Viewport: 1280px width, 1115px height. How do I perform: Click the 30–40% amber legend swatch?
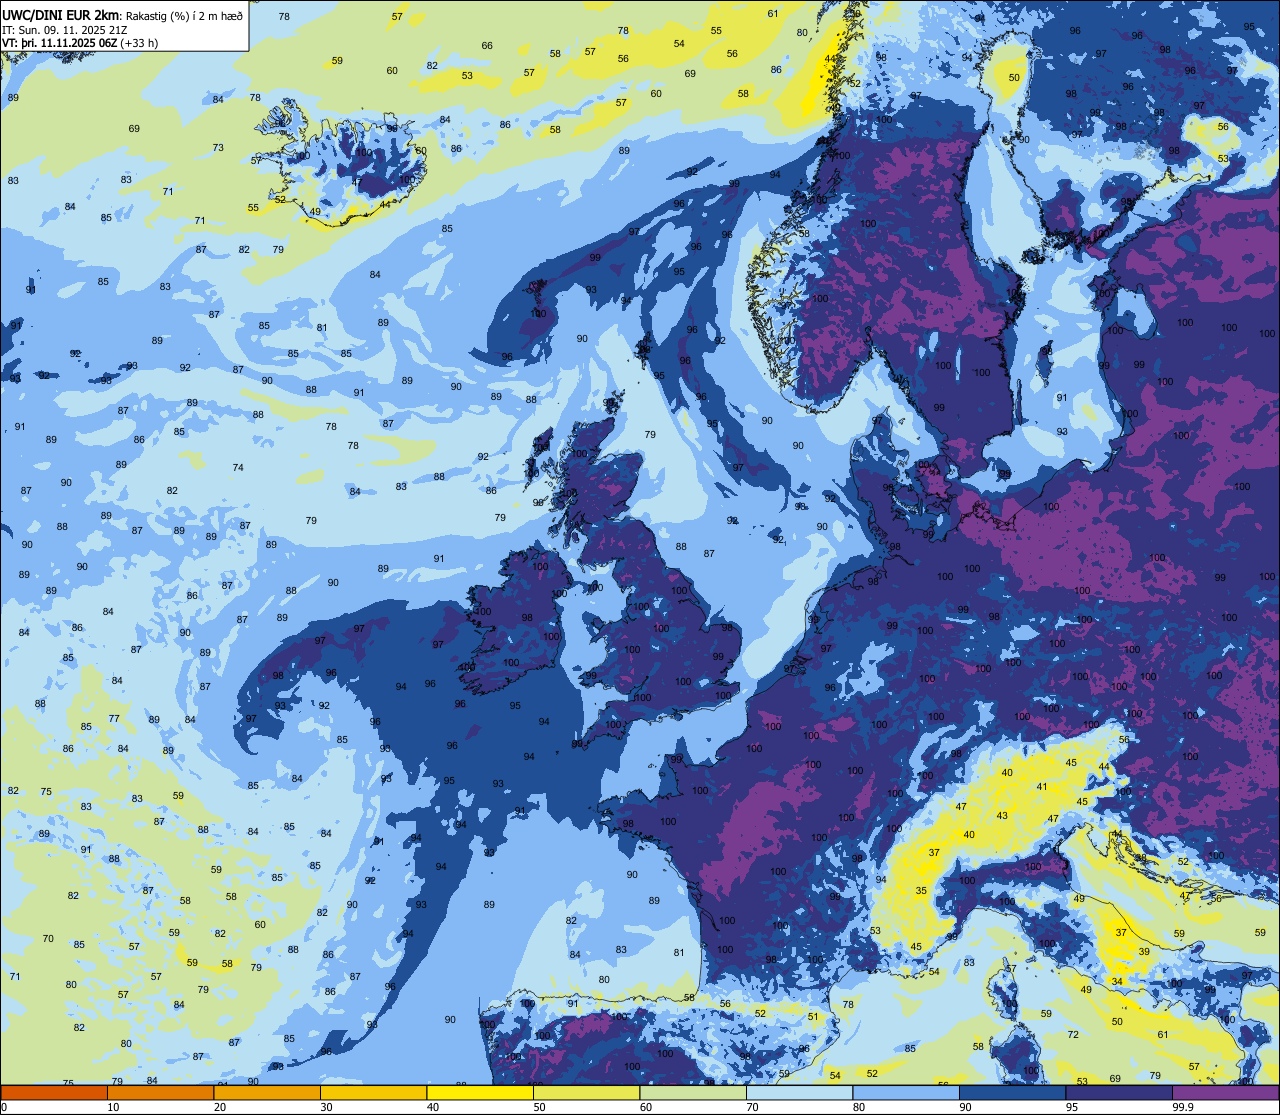374,1092
